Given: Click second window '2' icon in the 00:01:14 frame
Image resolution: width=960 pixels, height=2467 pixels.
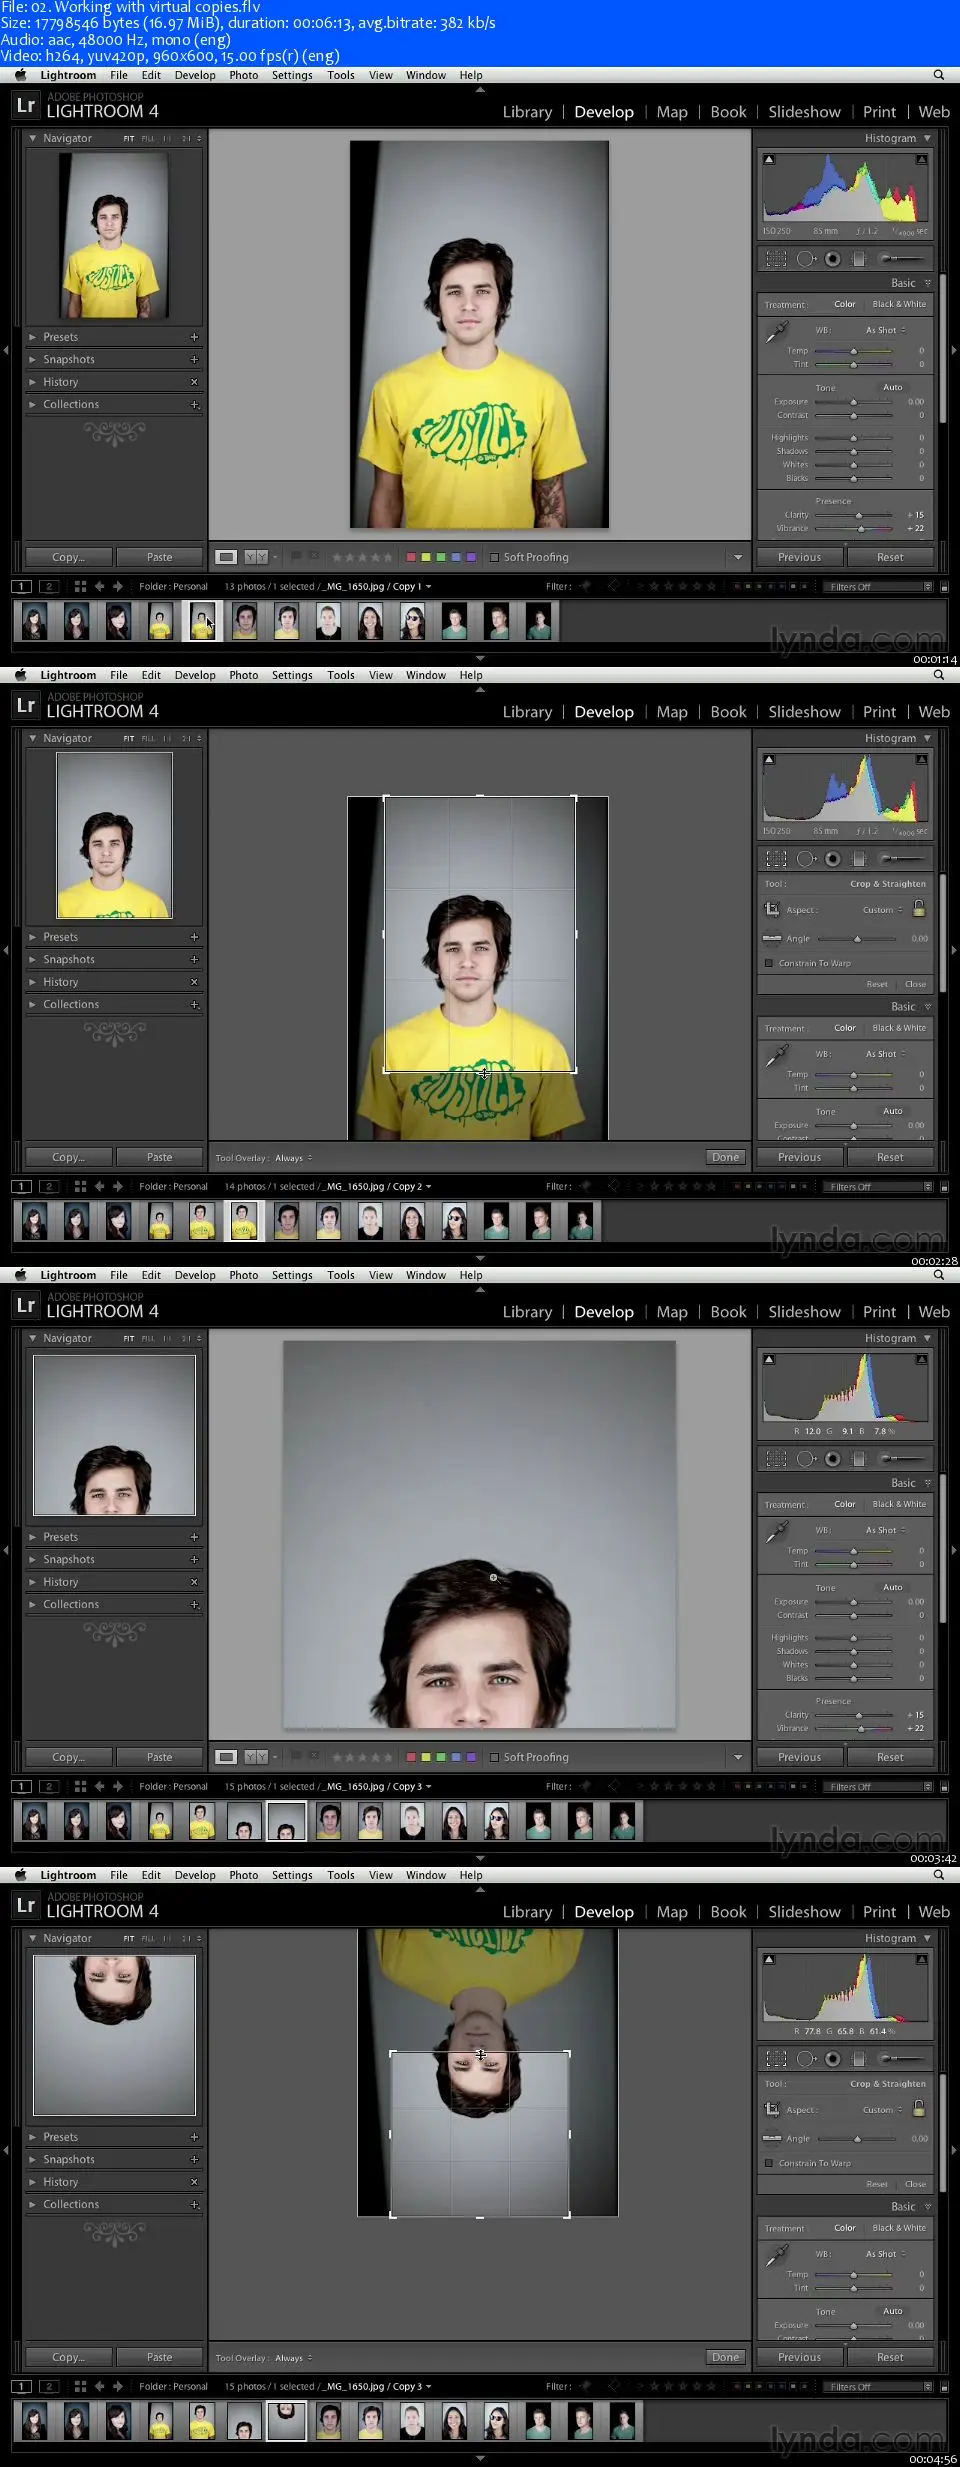Looking at the screenshot, I should point(48,587).
